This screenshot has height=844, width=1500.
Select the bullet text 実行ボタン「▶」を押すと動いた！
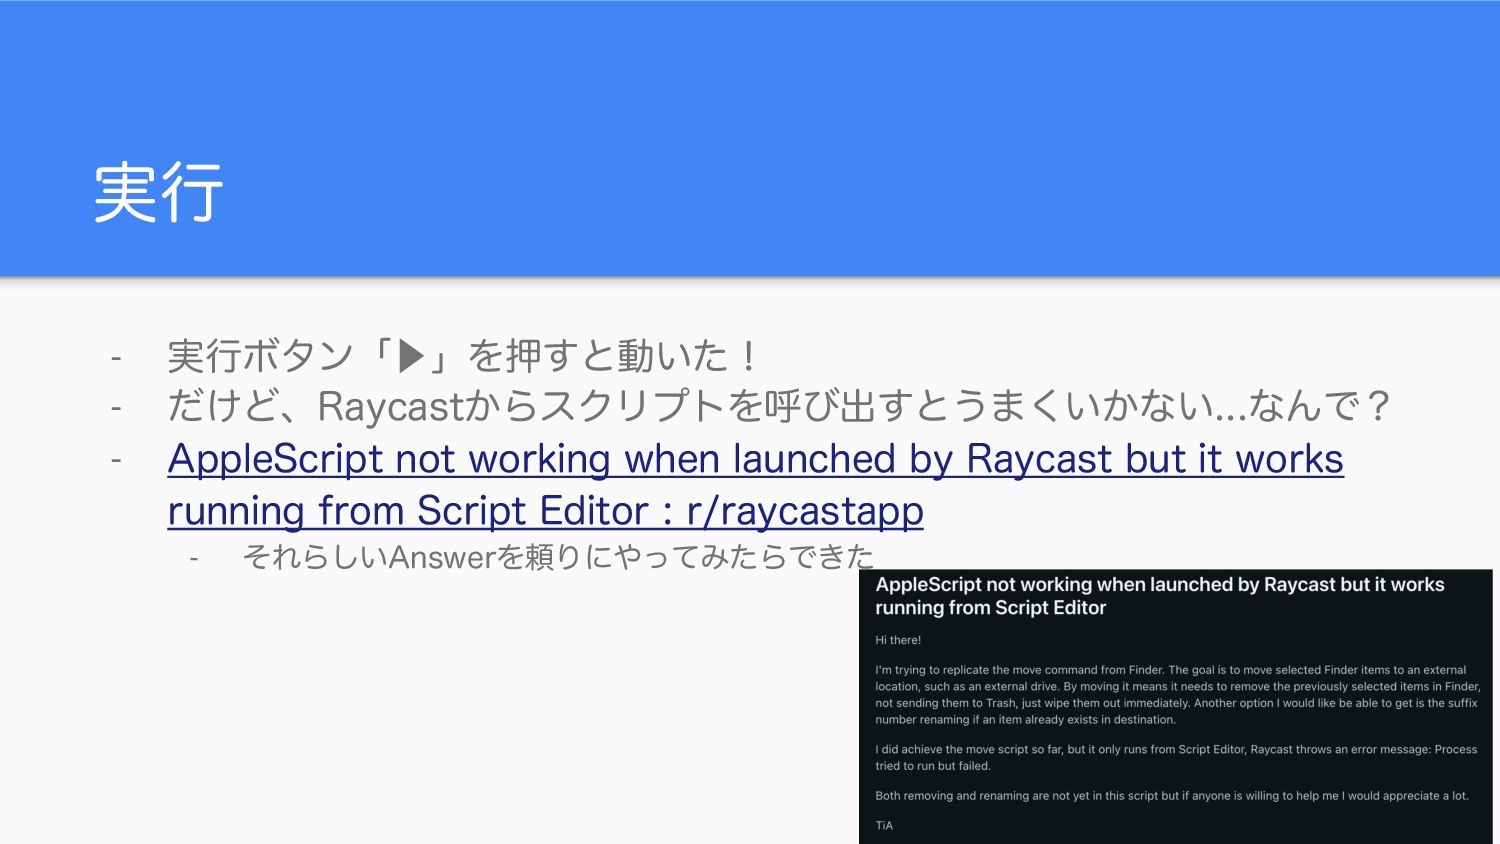point(463,356)
